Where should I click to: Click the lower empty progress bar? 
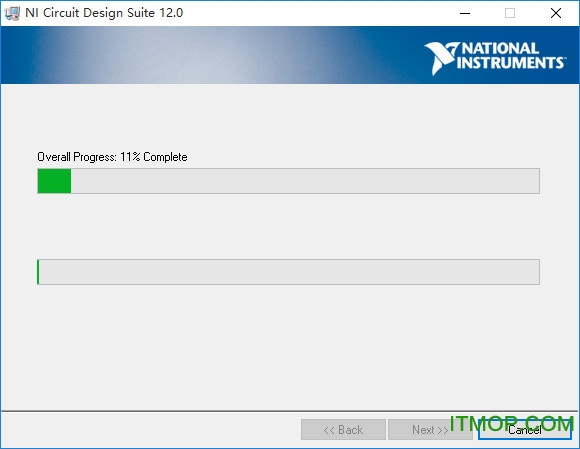(289, 272)
